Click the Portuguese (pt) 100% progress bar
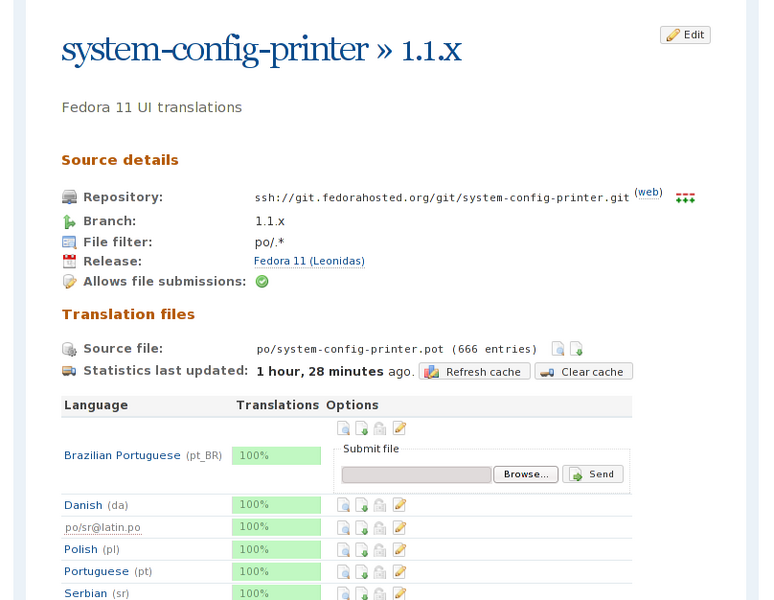The image size is (774, 600). coord(276,572)
